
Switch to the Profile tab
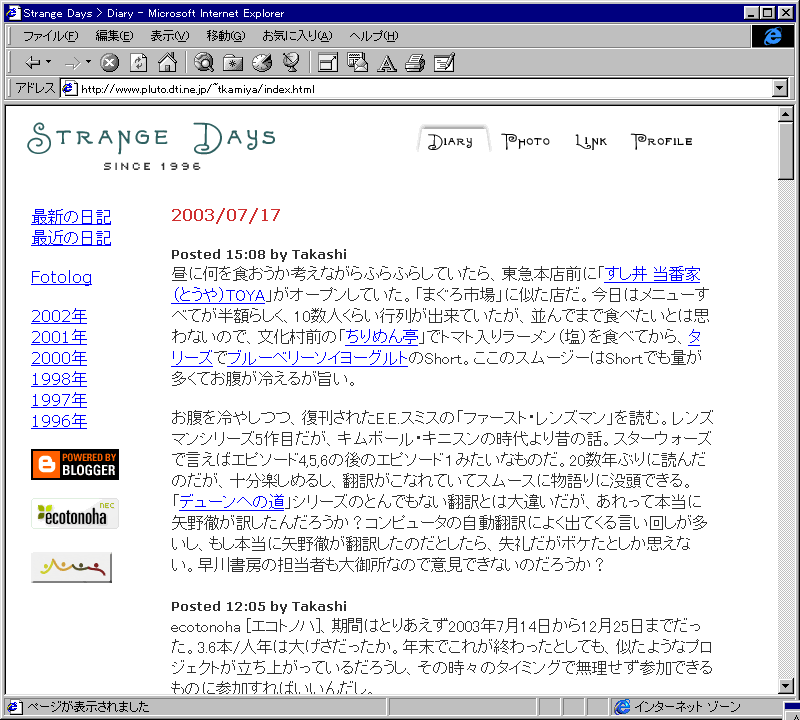tap(661, 141)
